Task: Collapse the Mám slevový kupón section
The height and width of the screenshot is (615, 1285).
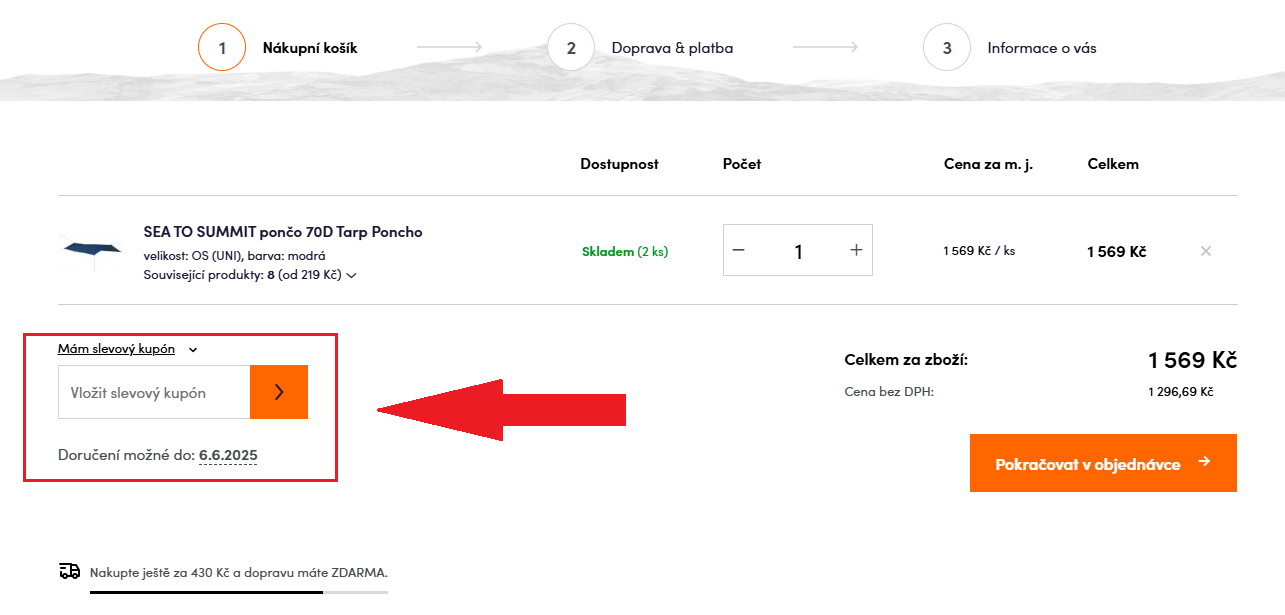Action: (x=116, y=349)
